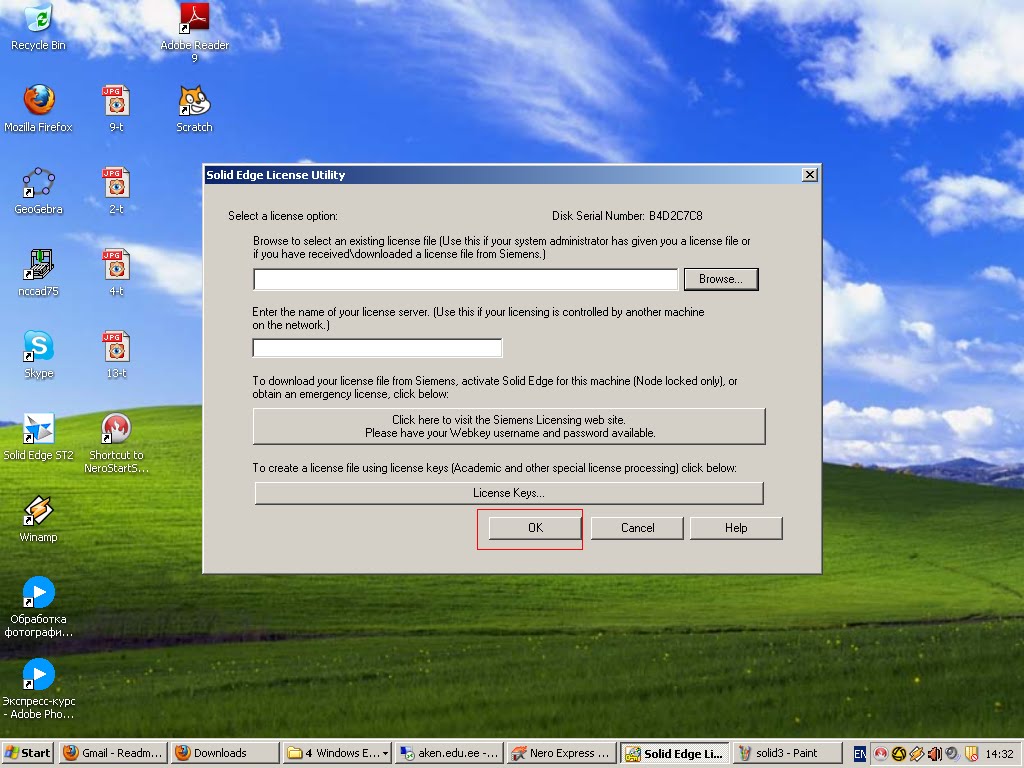The height and width of the screenshot is (768, 1024).
Task: Click the license file path input field
Action: [x=466, y=279]
